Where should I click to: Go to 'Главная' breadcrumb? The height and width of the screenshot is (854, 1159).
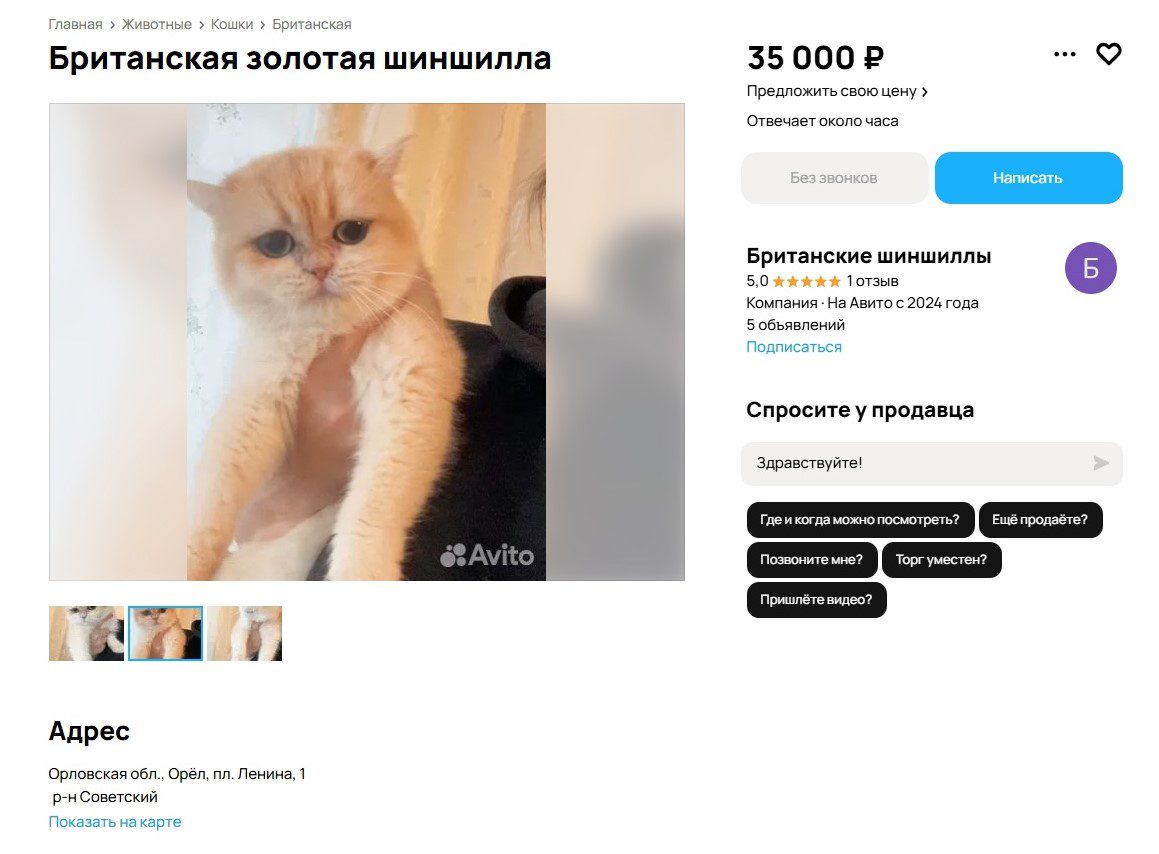point(75,24)
